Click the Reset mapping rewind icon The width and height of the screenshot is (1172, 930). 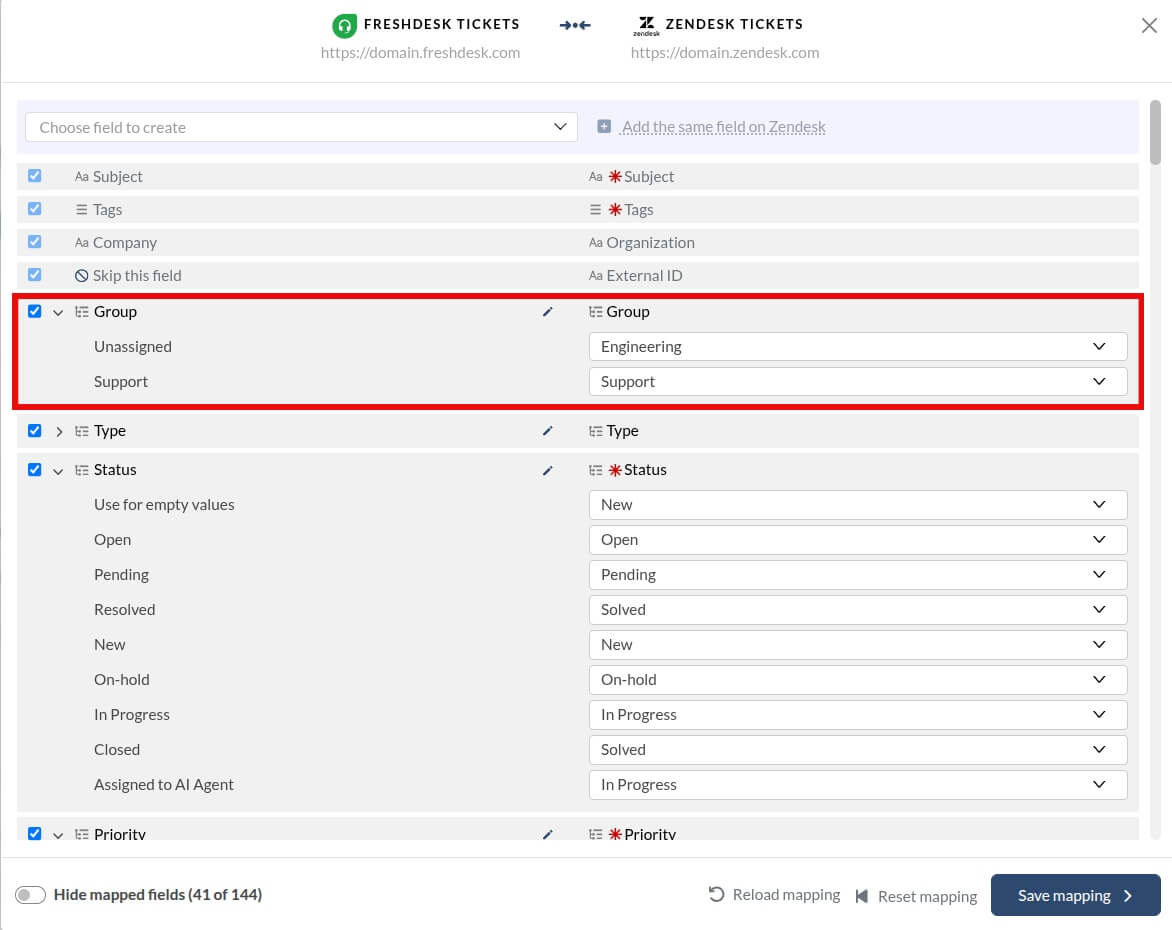point(862,896)
